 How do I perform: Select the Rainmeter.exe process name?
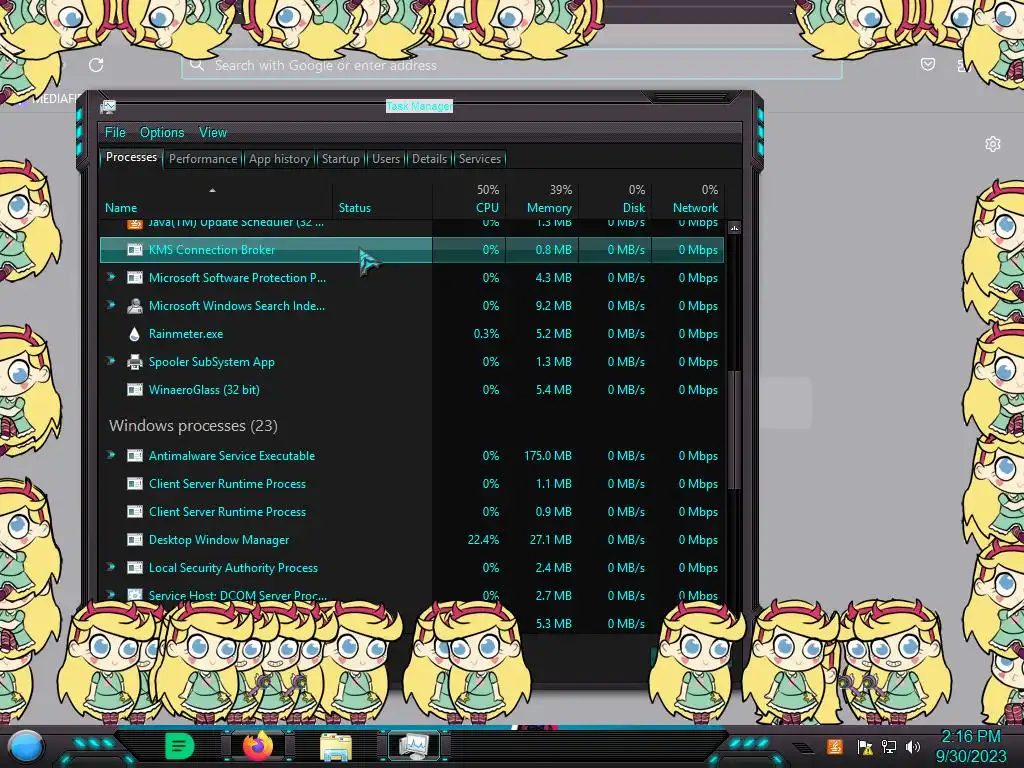pos(185,334)
